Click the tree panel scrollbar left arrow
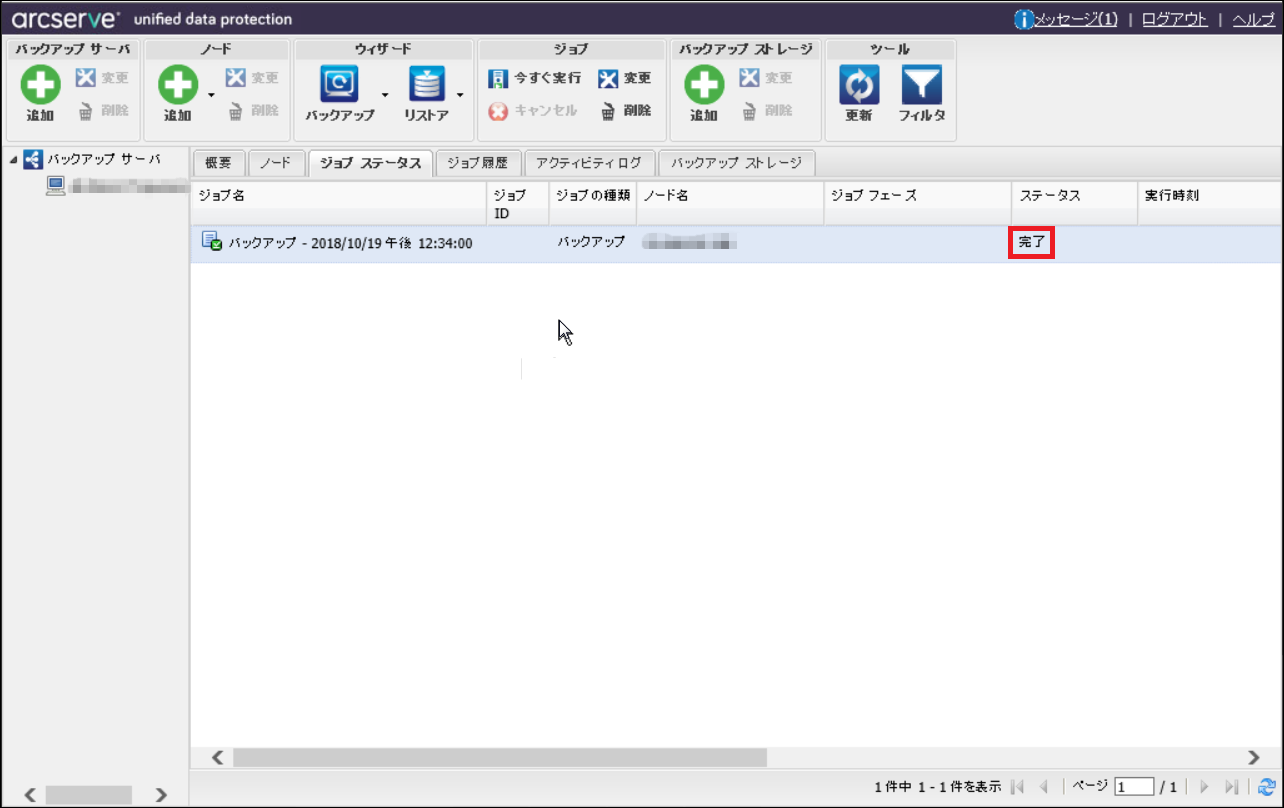1284x808 pixels. pos(29,796)
